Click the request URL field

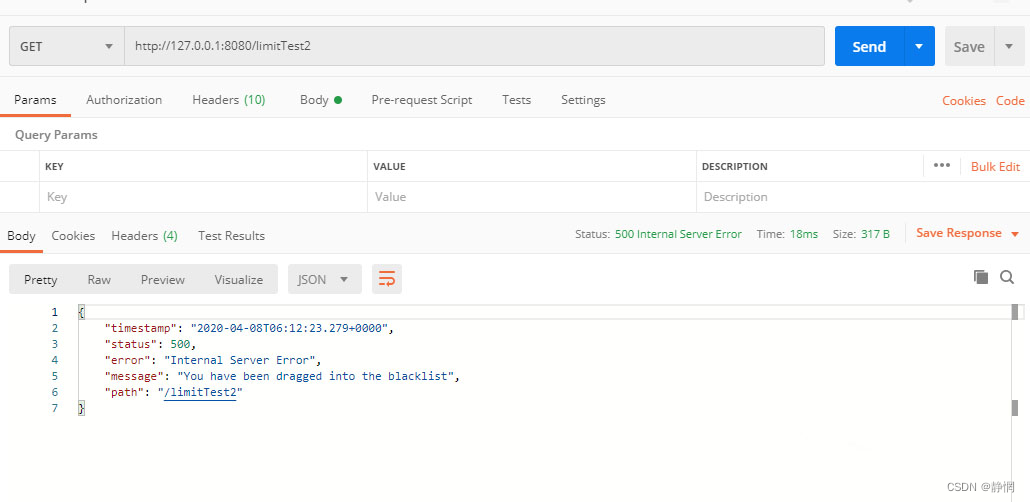tap(474, 46)
